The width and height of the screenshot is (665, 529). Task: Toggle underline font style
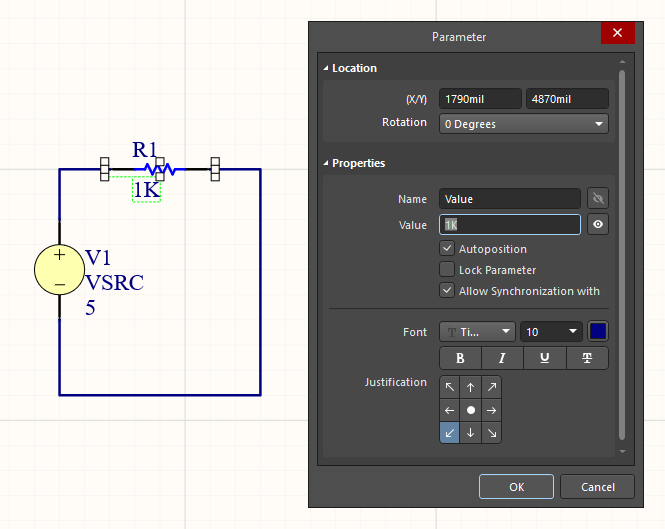[545, 358]
